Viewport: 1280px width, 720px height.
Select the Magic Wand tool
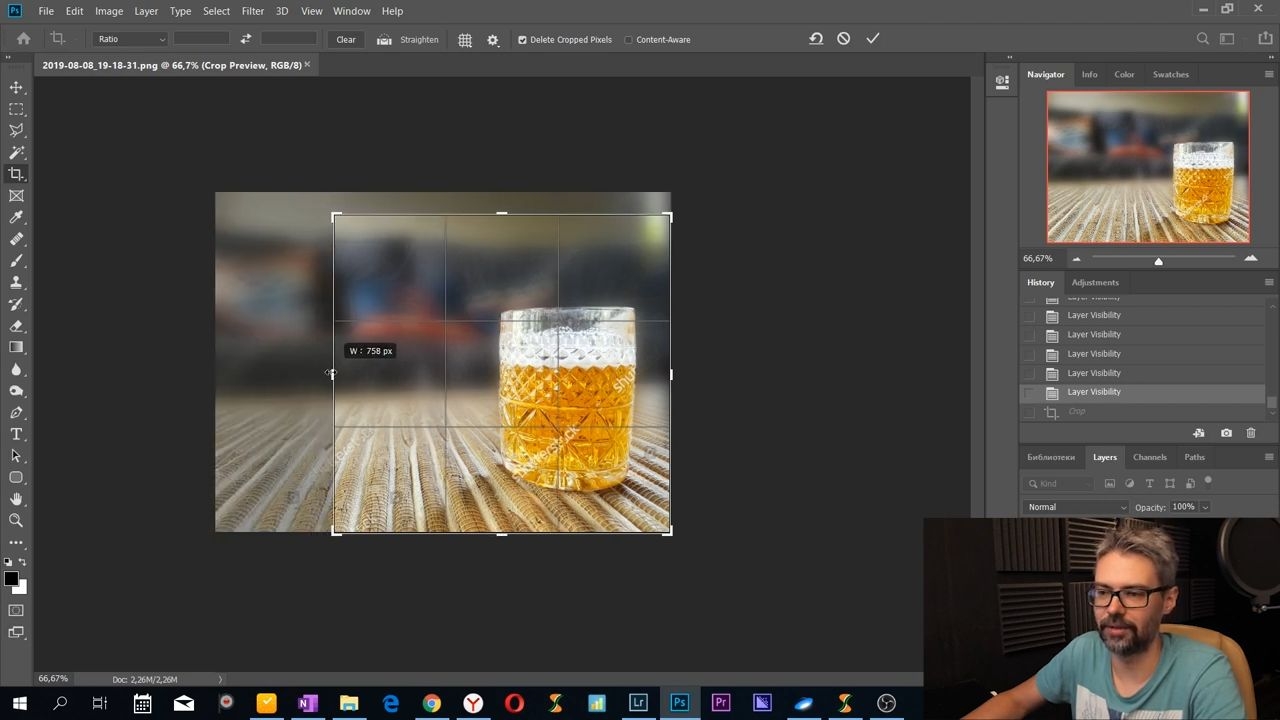click(16, 153)
